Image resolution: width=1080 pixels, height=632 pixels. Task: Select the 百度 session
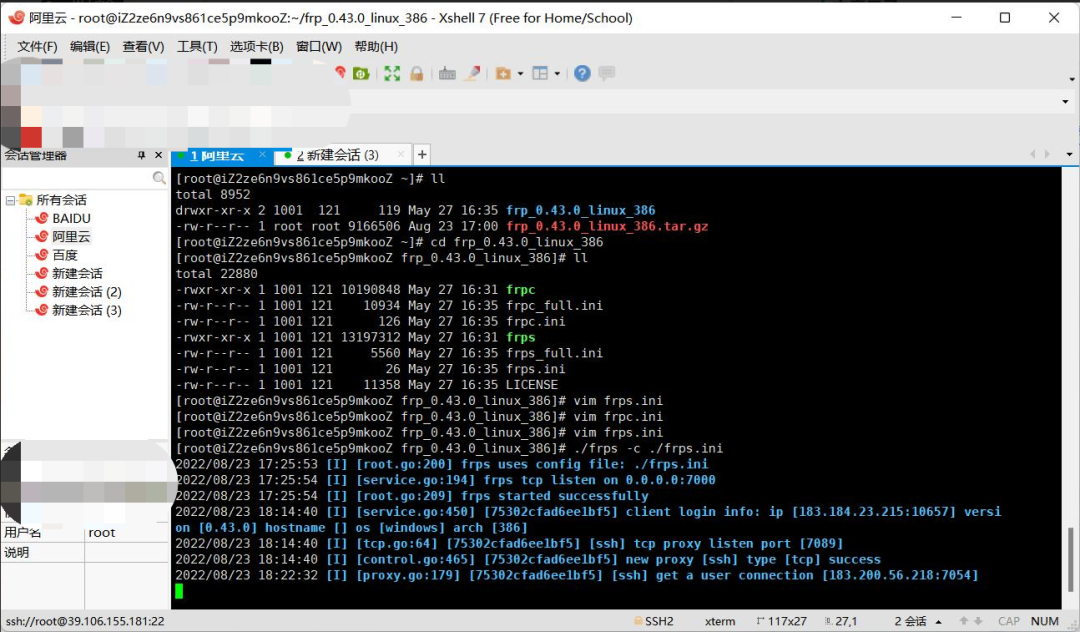pyautogui.click(x=65, y=255)
